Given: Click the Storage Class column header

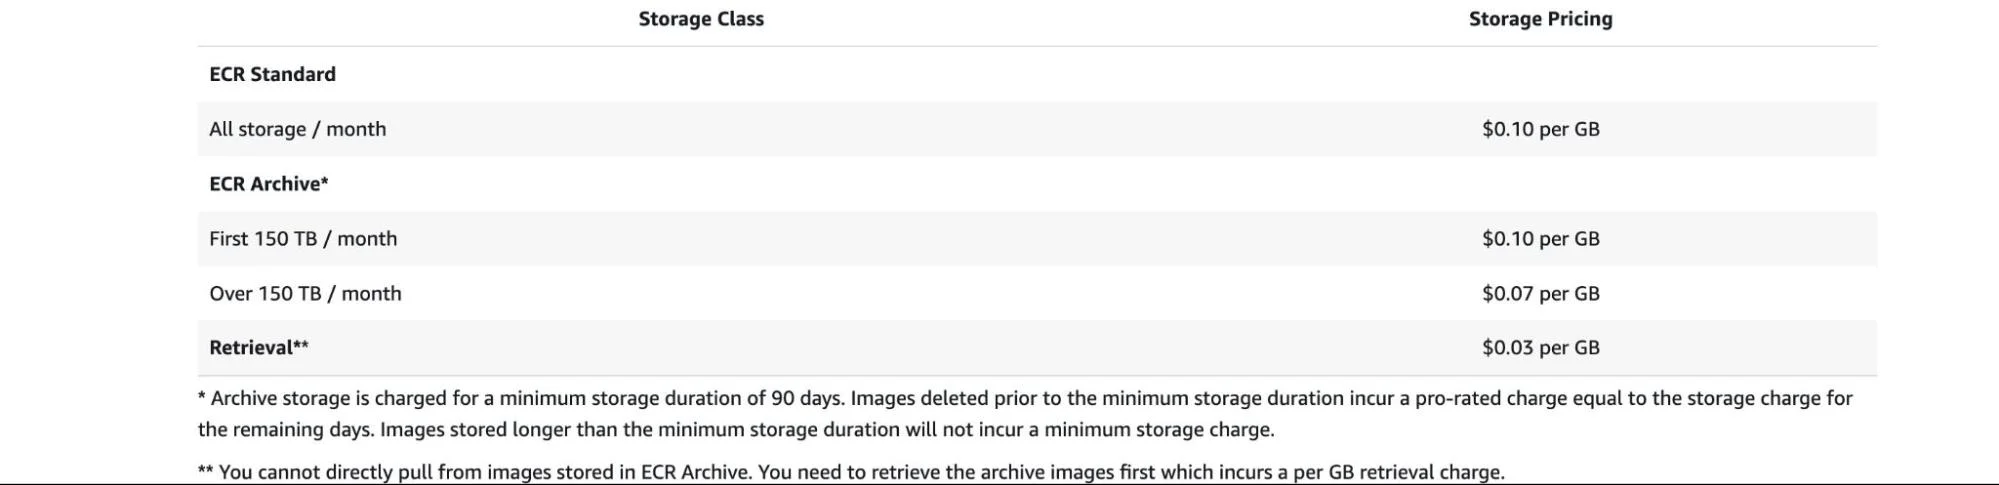Looking at the screenshot, I should pyautogui.click(x=701, y=19).
